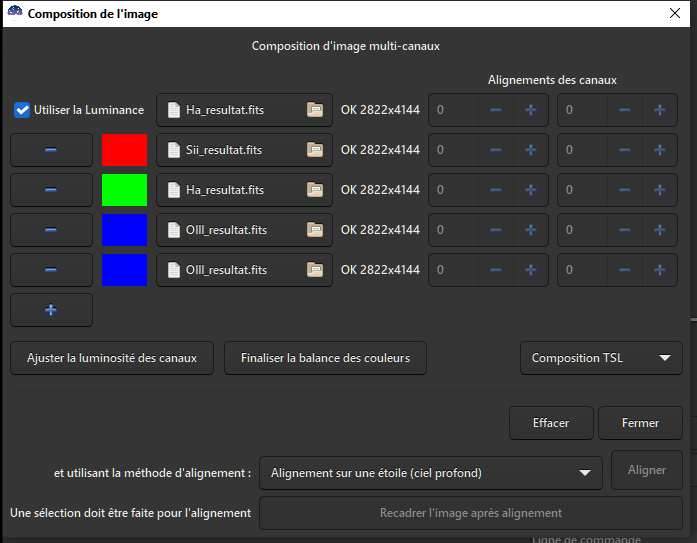The height and width of the screenshot is (543, 697).
Task: Decrease second alignment value in Sii row
Action: click(x=625, y=150)
